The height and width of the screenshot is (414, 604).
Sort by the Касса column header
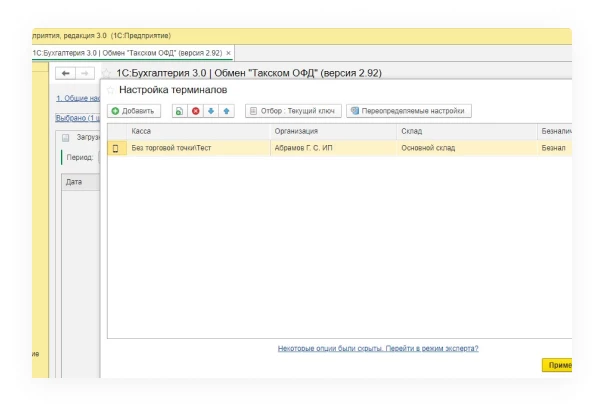click(x=142, y=130)
